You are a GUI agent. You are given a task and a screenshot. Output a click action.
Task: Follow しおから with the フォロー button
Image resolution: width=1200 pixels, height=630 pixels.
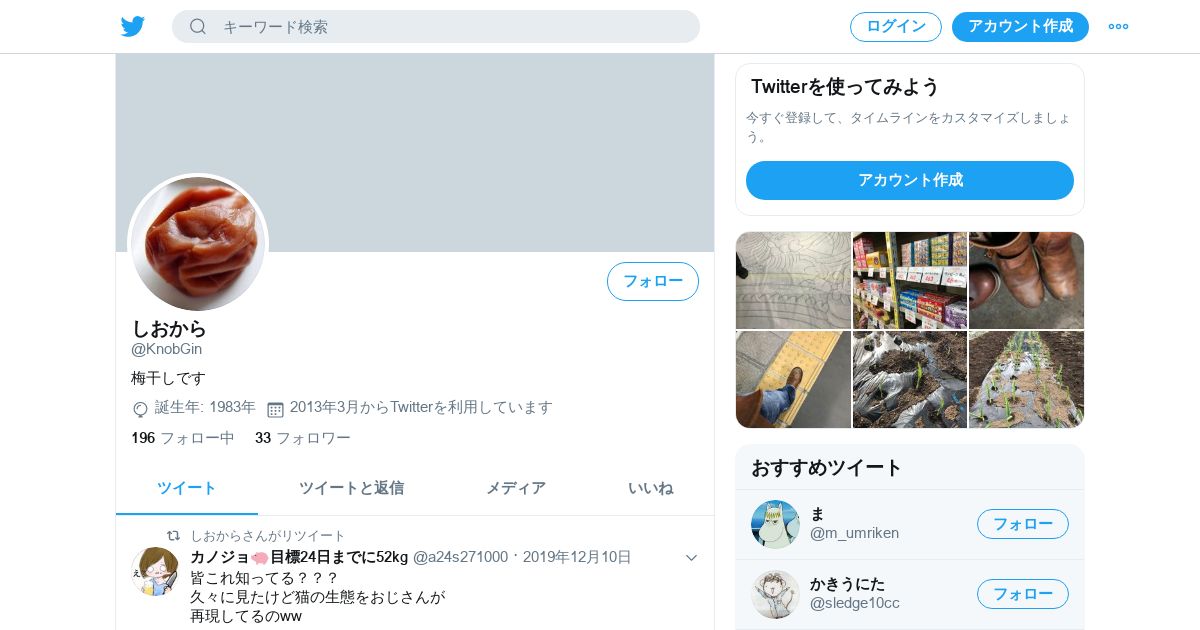(x=653, y=281)
